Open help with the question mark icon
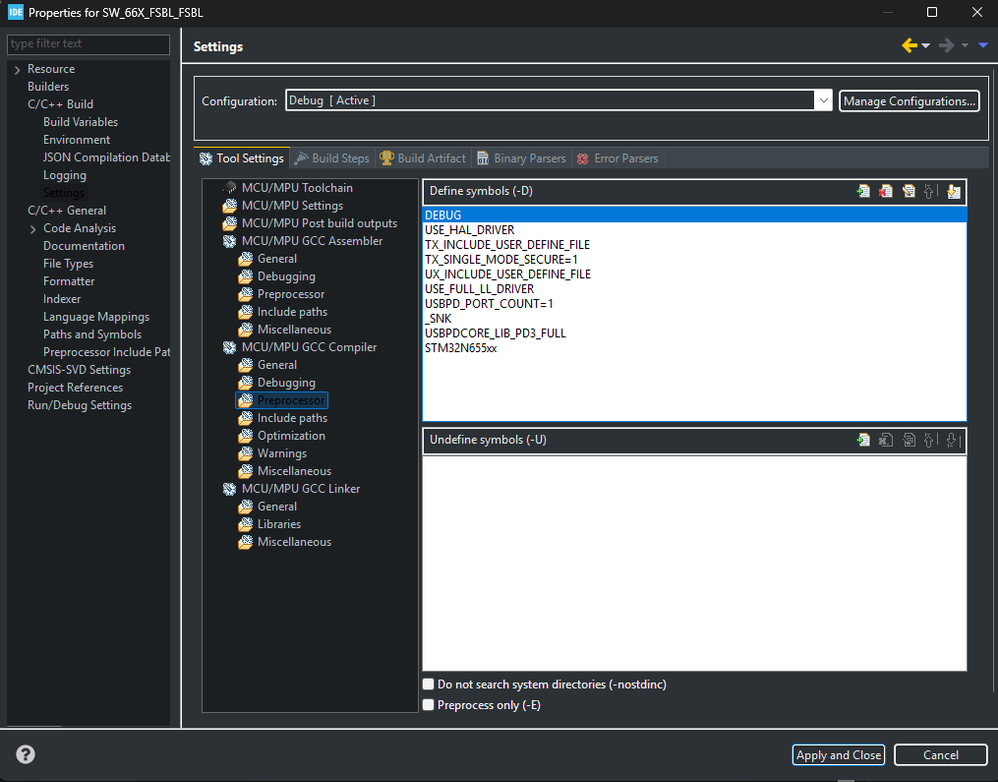This screenshot has width=998, height=782. 25,755
